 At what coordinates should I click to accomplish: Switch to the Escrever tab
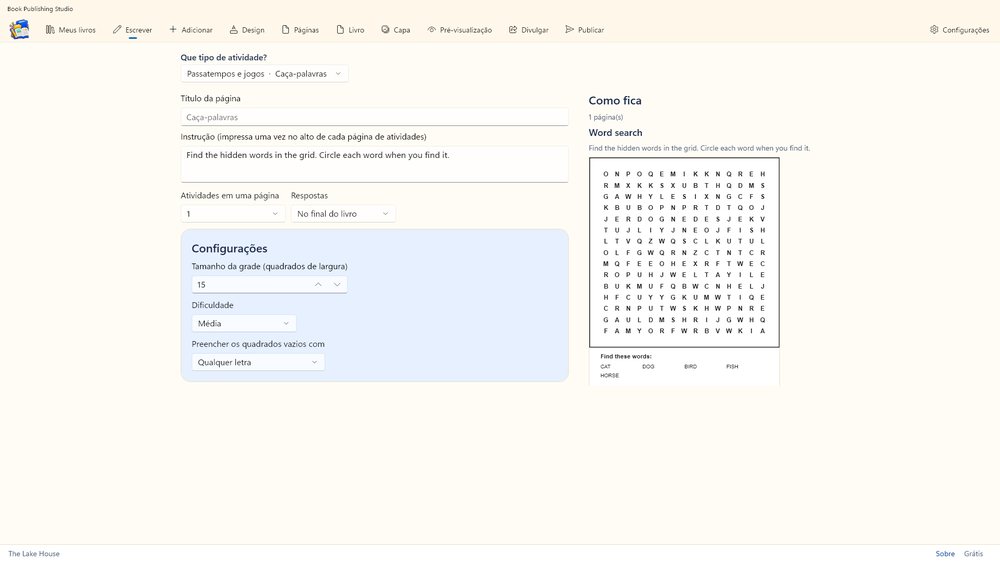pyautogui.click(x=133, y=30)
